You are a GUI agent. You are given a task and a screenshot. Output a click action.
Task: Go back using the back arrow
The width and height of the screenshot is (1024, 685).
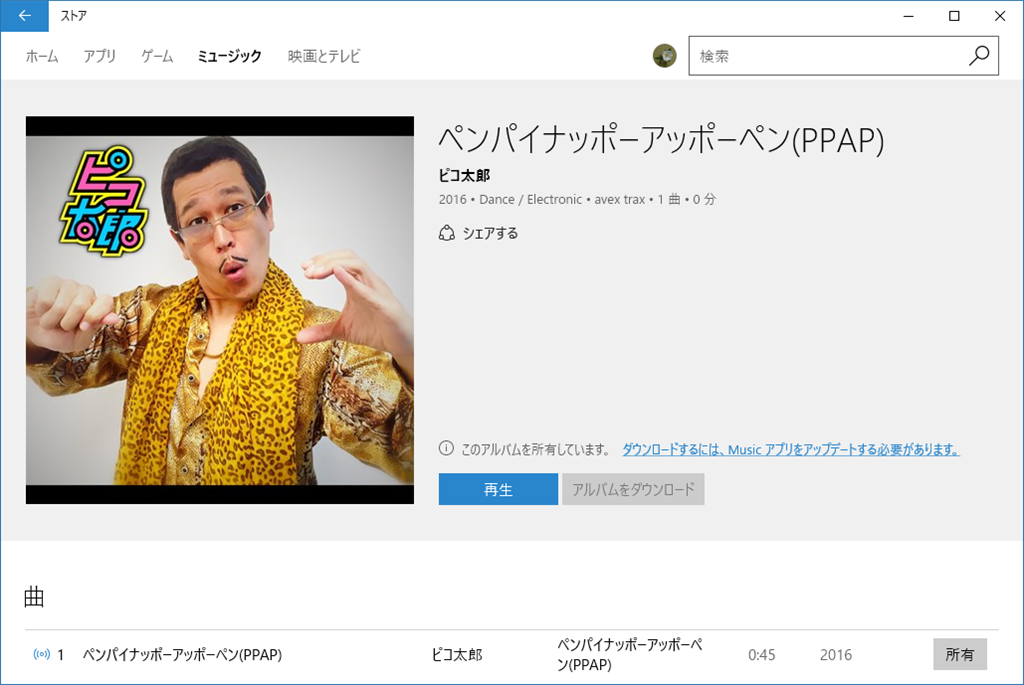pyautogui.click(x=24, y=16)
